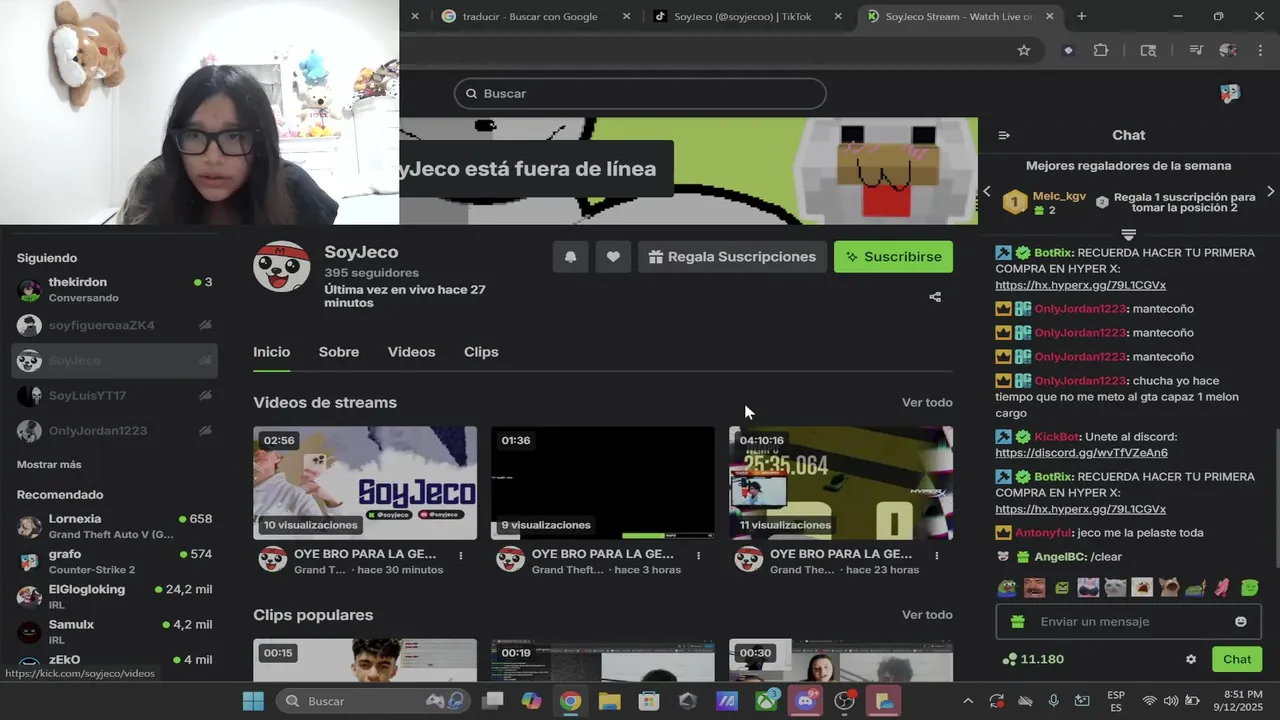Expand the top gifters leaderboard
Image resolution: width=1280 pixels, height=720 pixels.
pos(1129,234)
